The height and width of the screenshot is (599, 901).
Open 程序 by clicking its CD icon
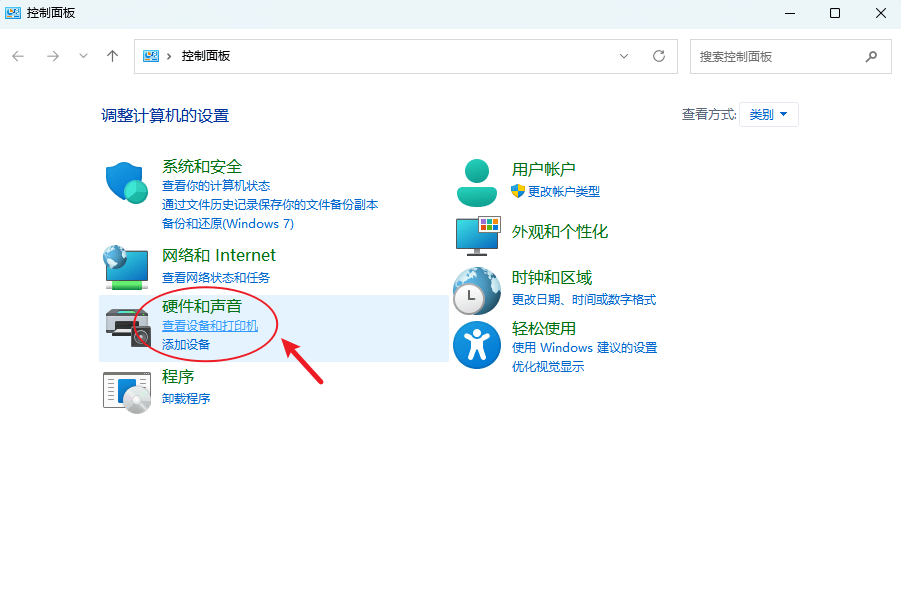[125, 387]
